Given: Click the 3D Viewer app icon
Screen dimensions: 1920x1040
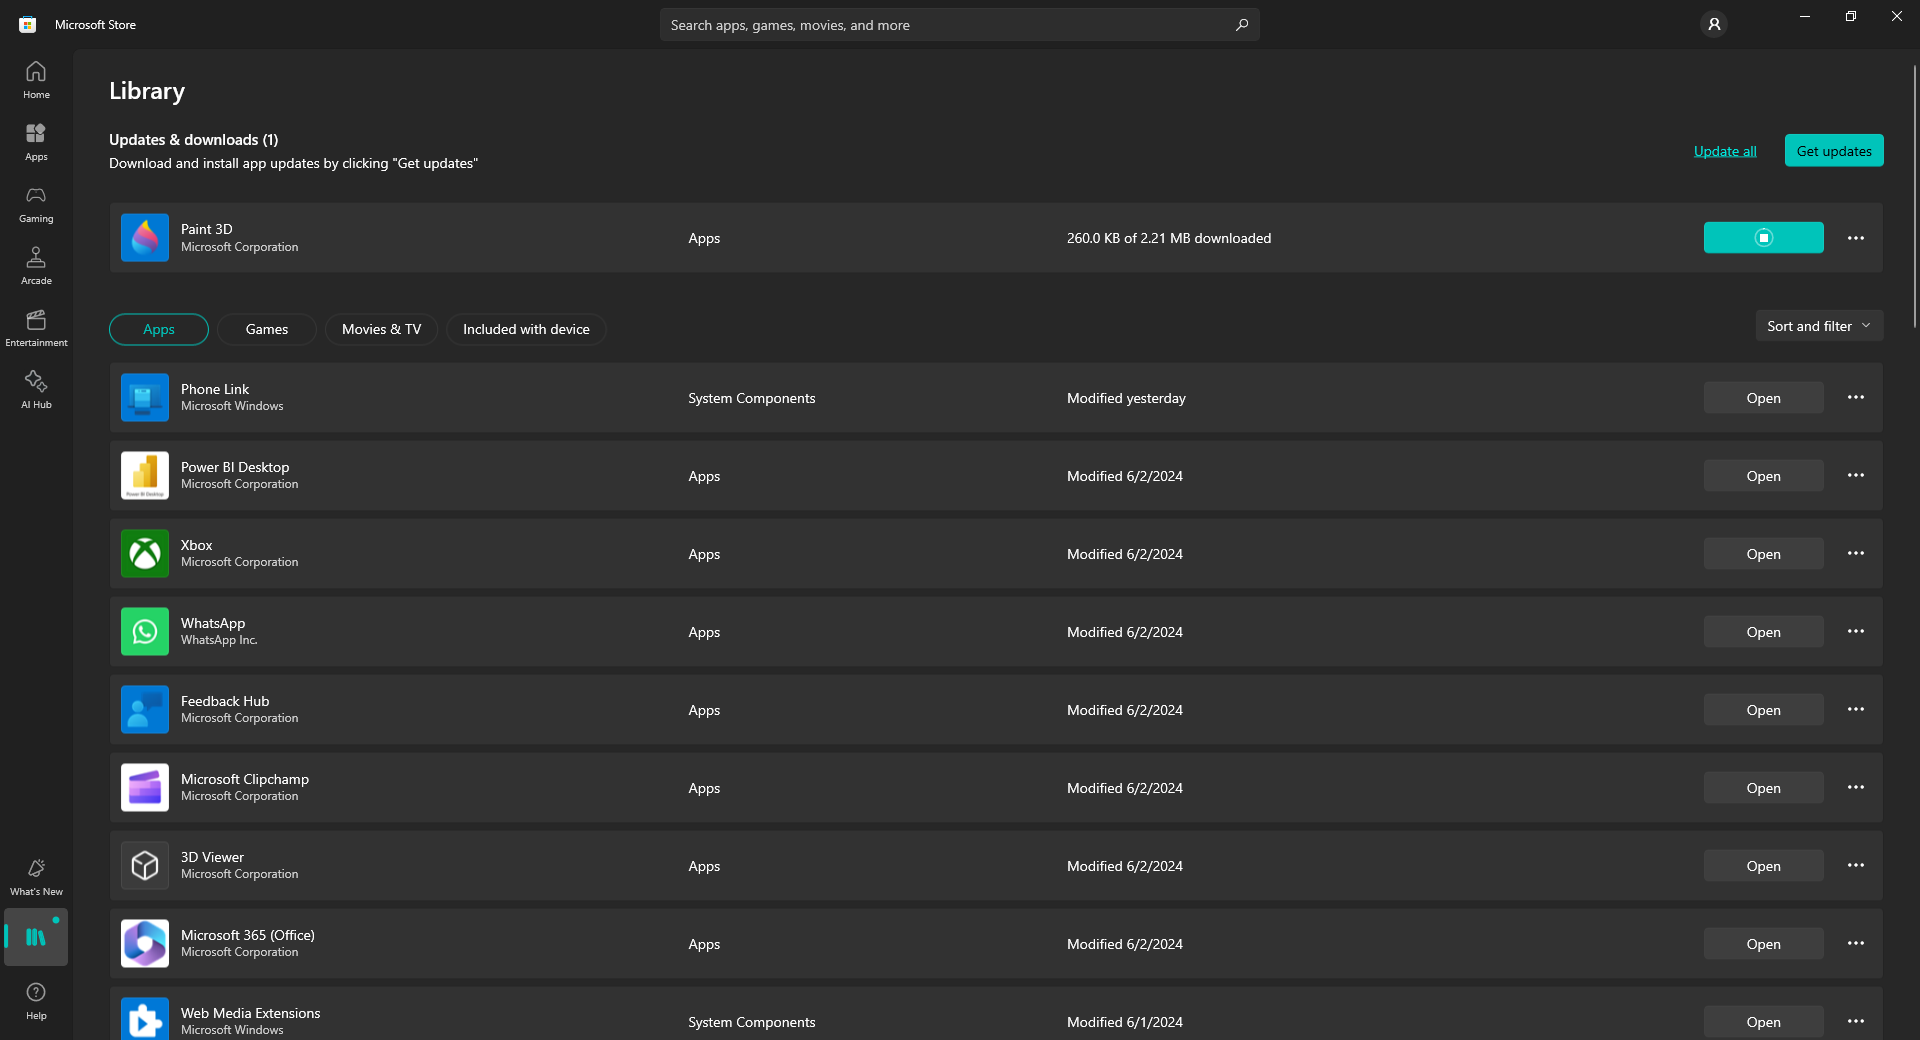Looking at the screenshot, I should [145, 866].
